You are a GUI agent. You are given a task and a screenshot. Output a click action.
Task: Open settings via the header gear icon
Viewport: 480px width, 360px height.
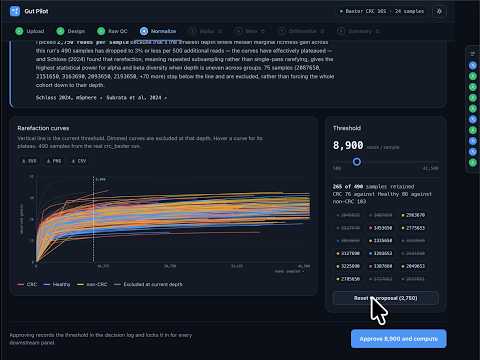(x=439, y=11)
